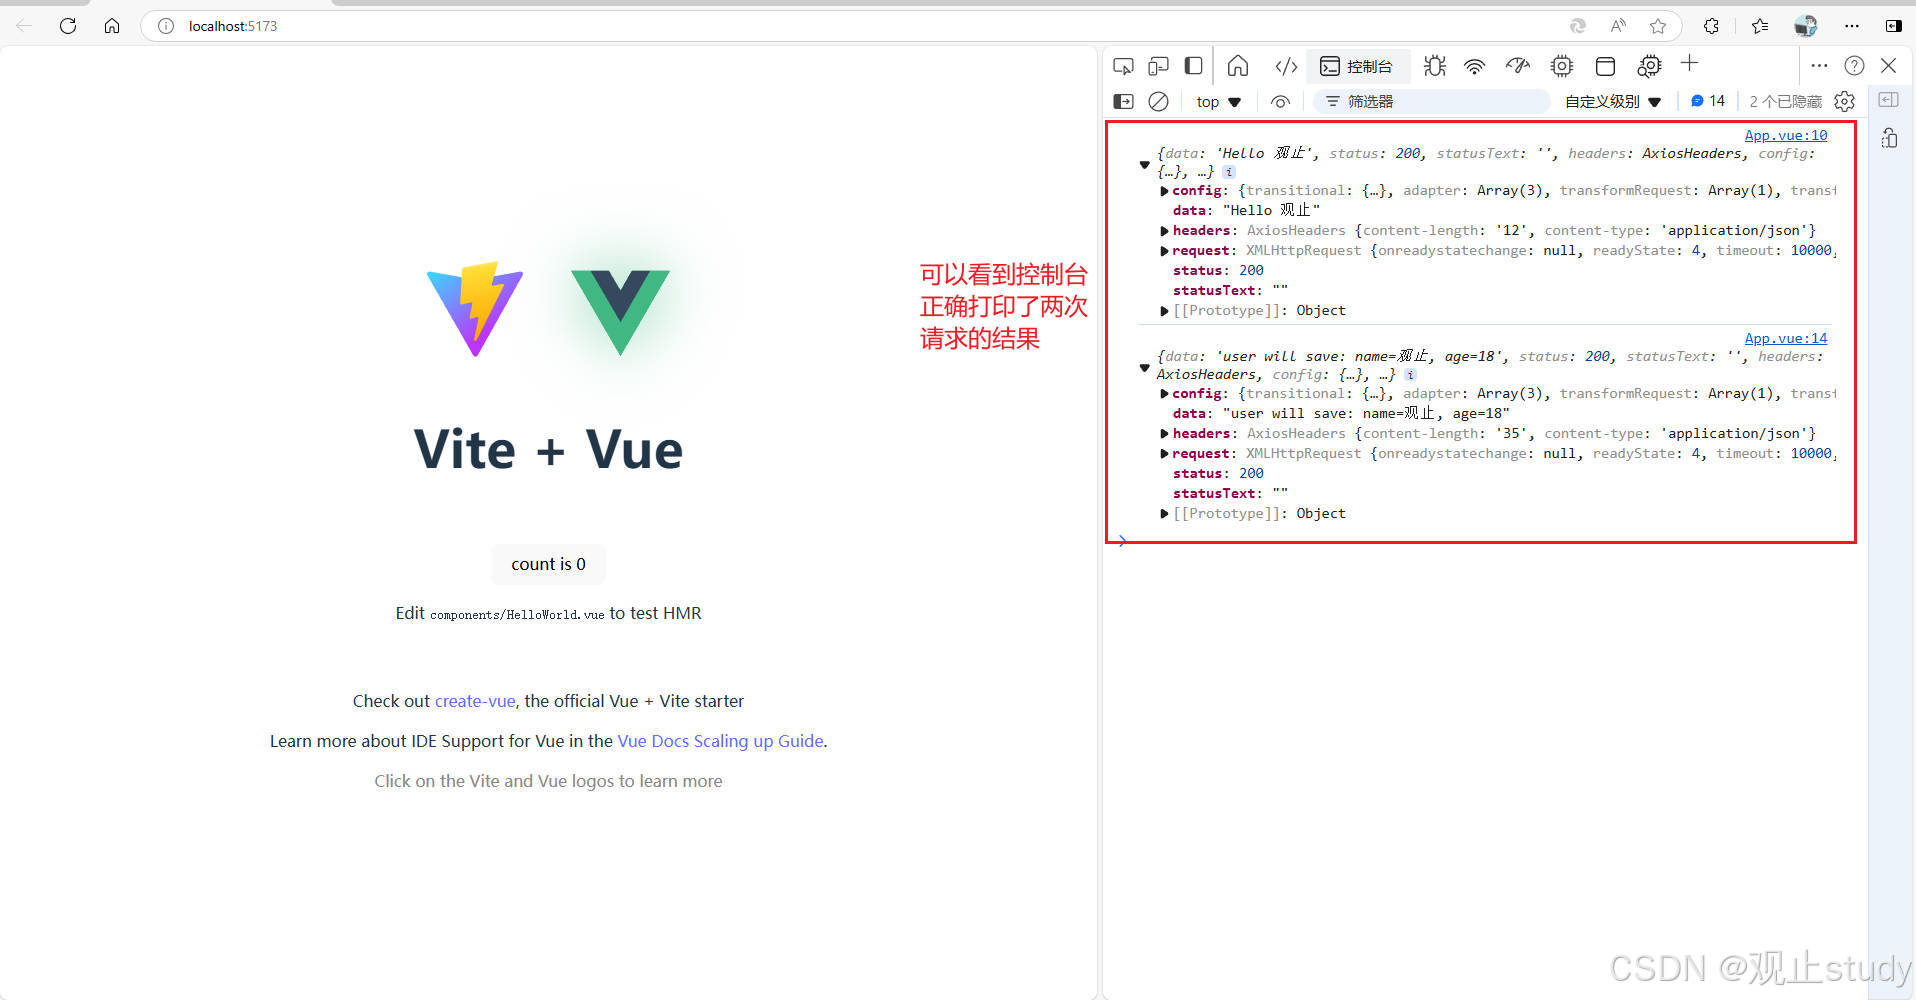Add this page to favorites star
The width and height of the screenshot is (1916, 1000).
tap(1658, 26)
